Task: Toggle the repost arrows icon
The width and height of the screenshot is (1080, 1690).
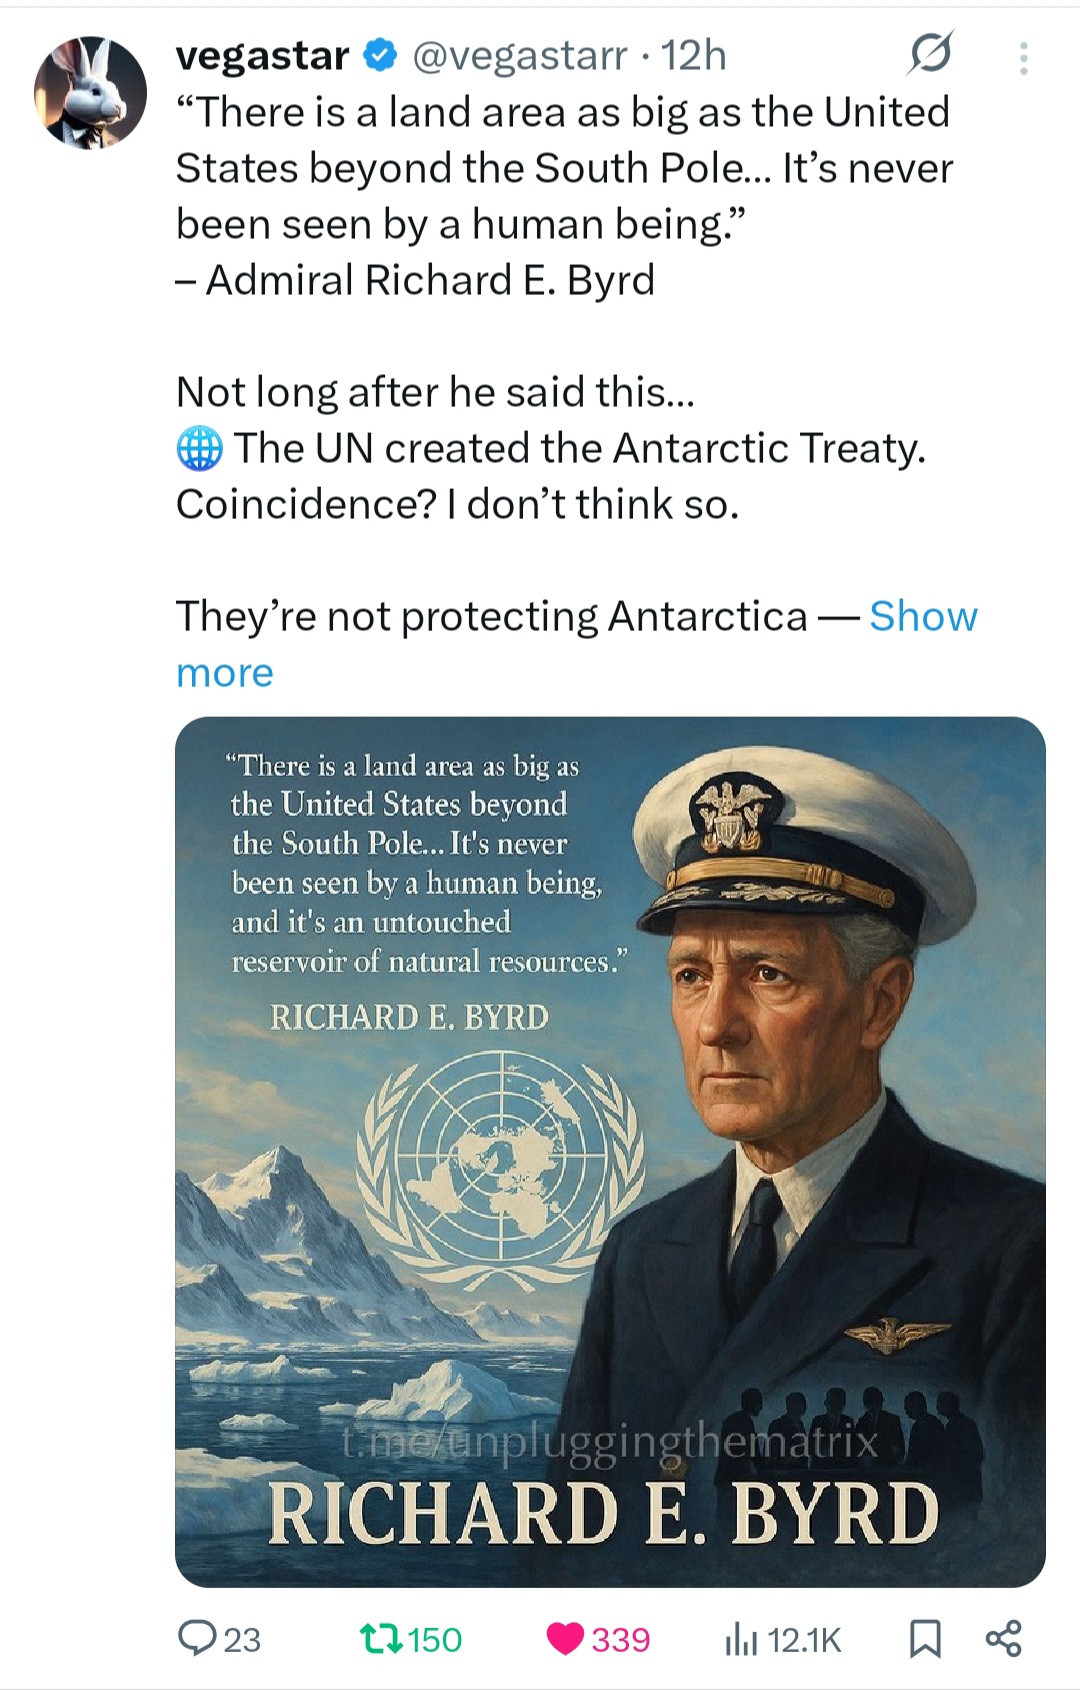Action: pyautogui.click(x=380, y=1638)
